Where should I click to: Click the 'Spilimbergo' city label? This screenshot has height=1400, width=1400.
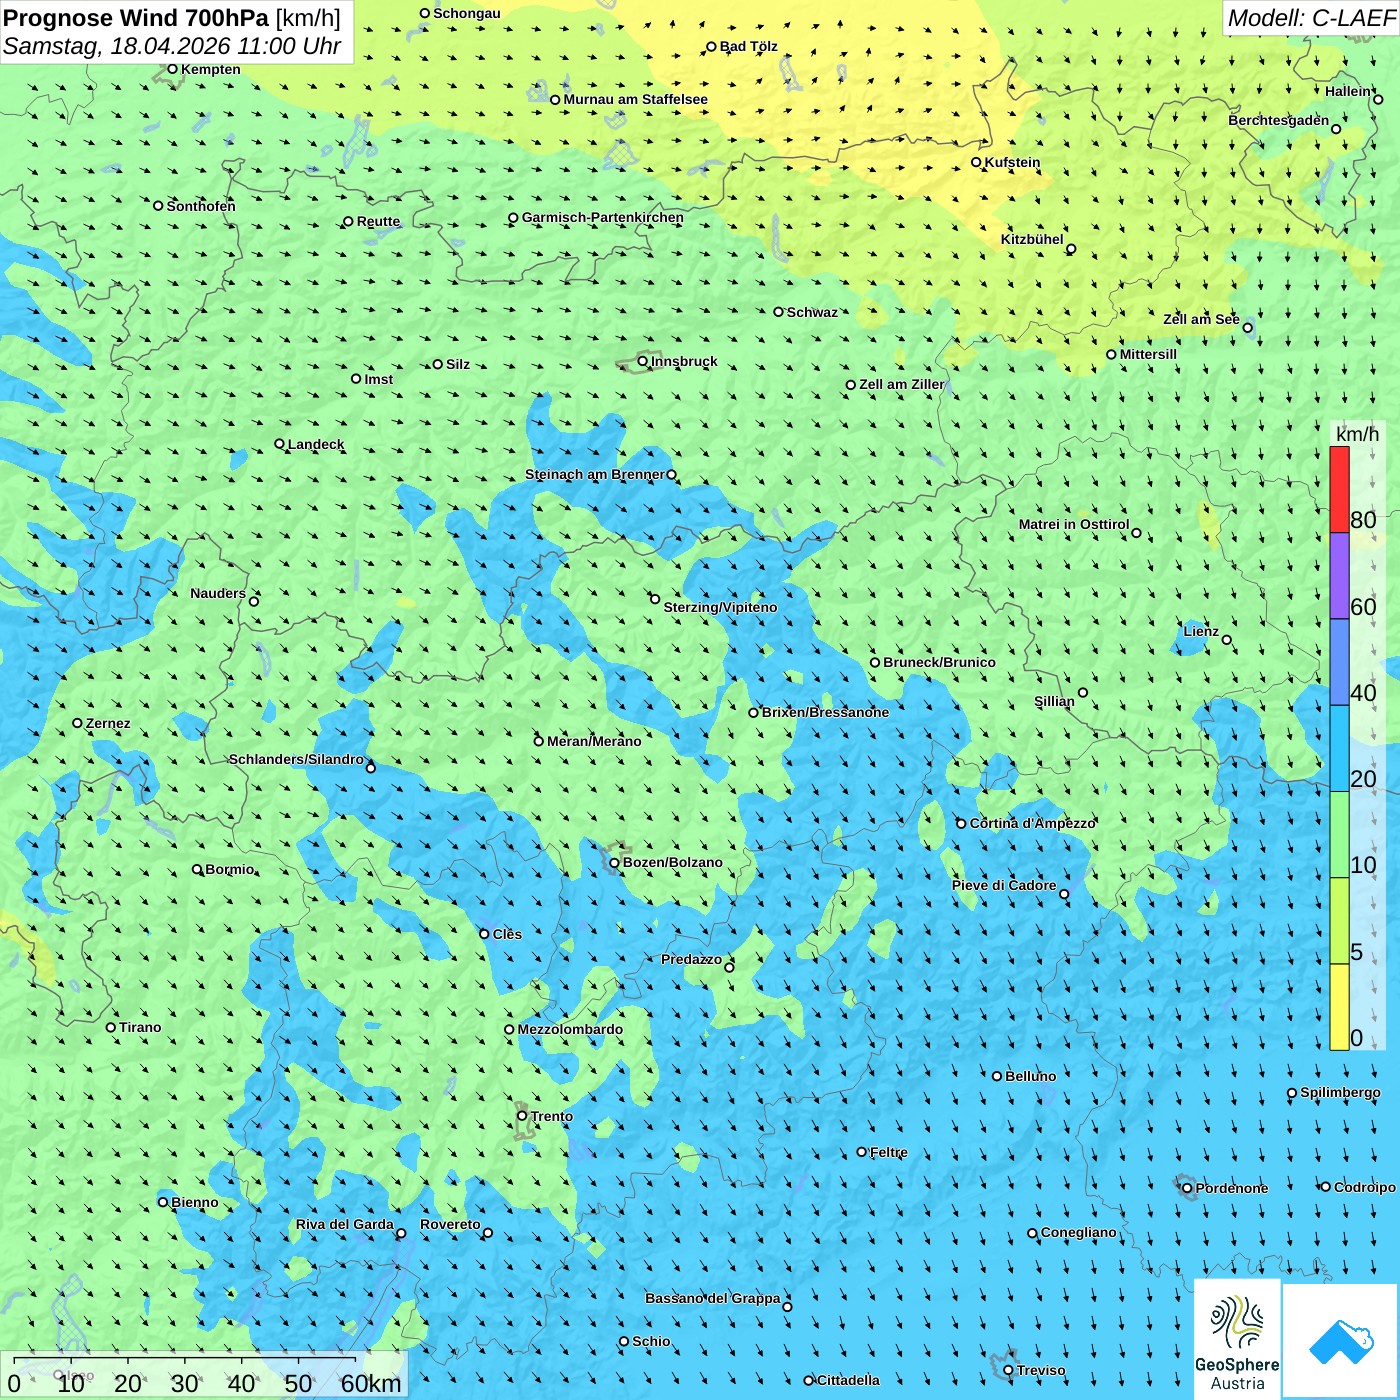pyautogui.click(x=1340, y=1092)
